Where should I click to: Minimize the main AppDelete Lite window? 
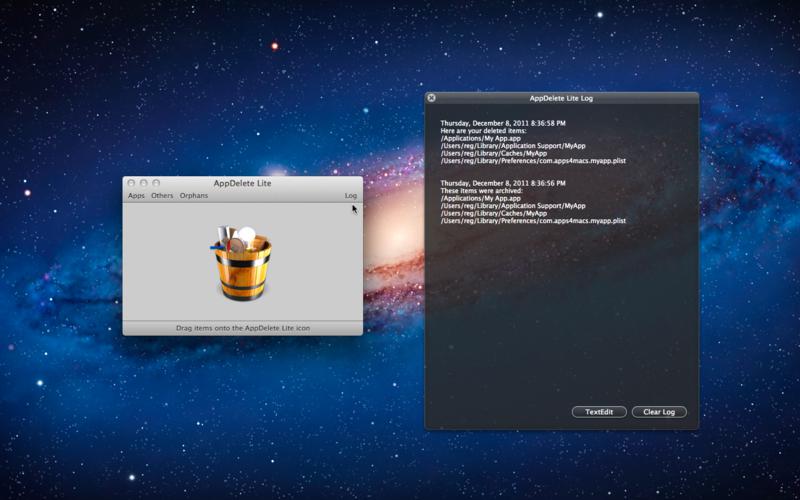143,183
